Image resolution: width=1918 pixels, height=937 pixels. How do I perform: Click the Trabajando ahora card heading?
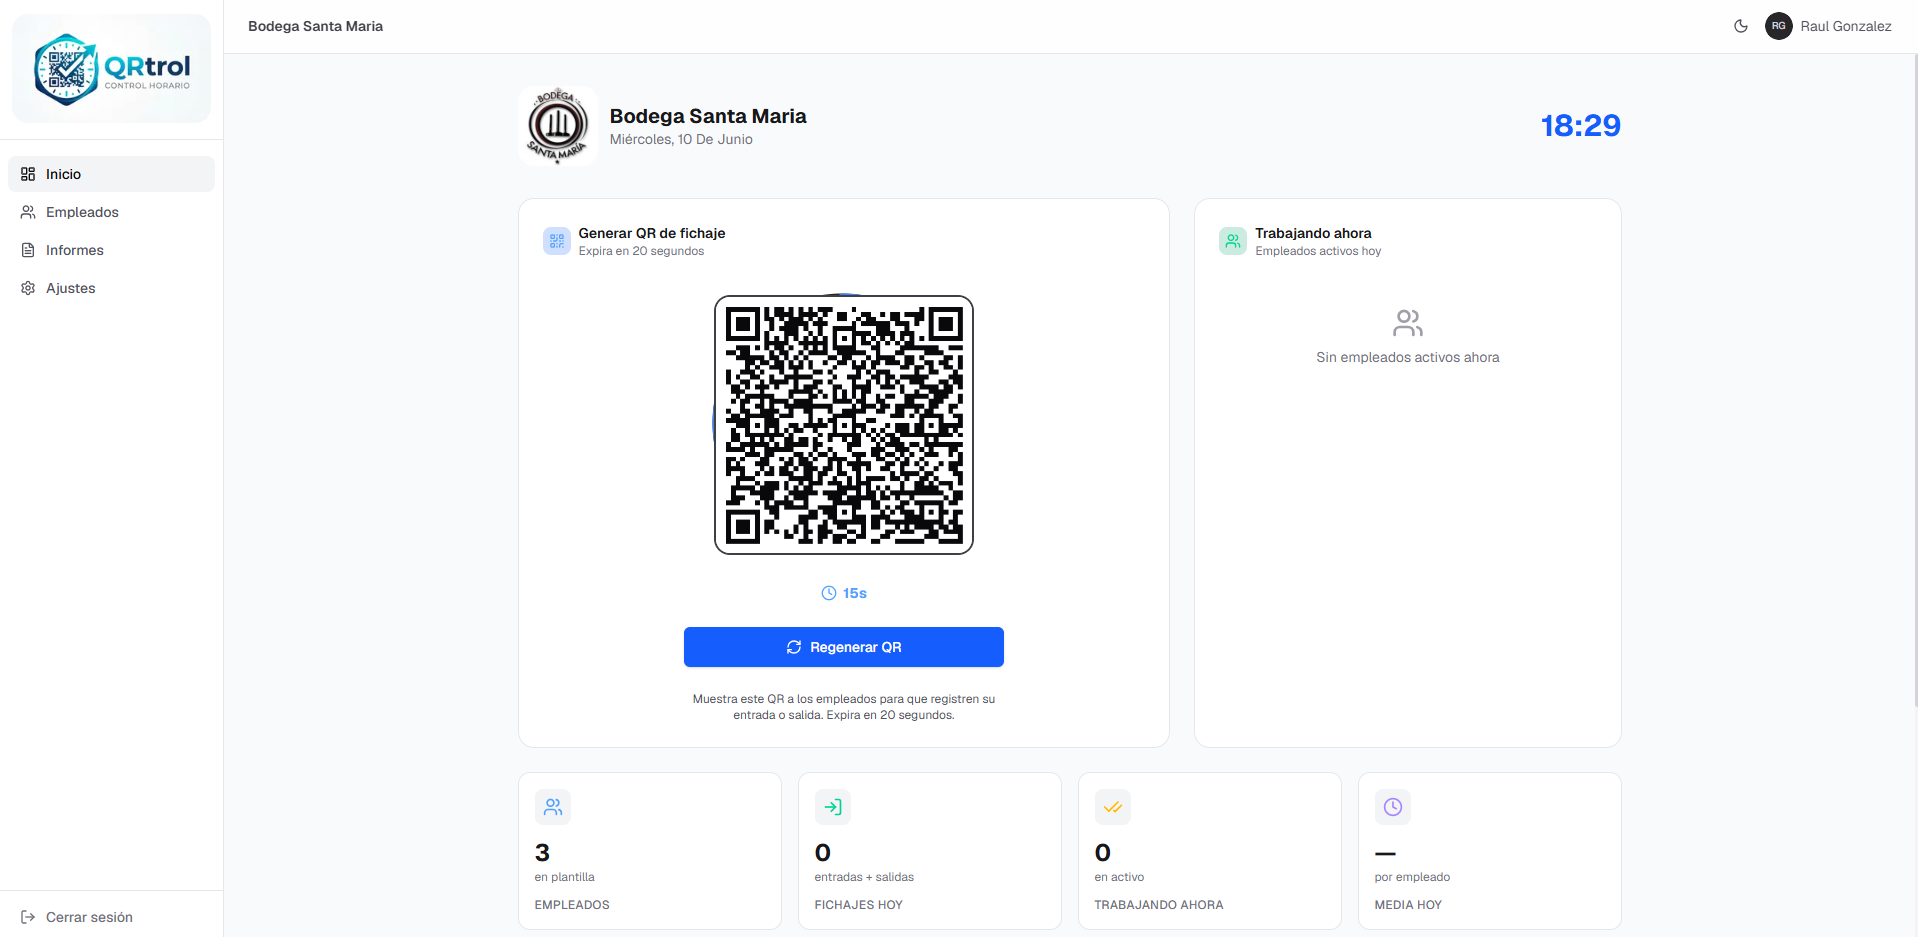pyautogui.click(x=1313, y=233)
